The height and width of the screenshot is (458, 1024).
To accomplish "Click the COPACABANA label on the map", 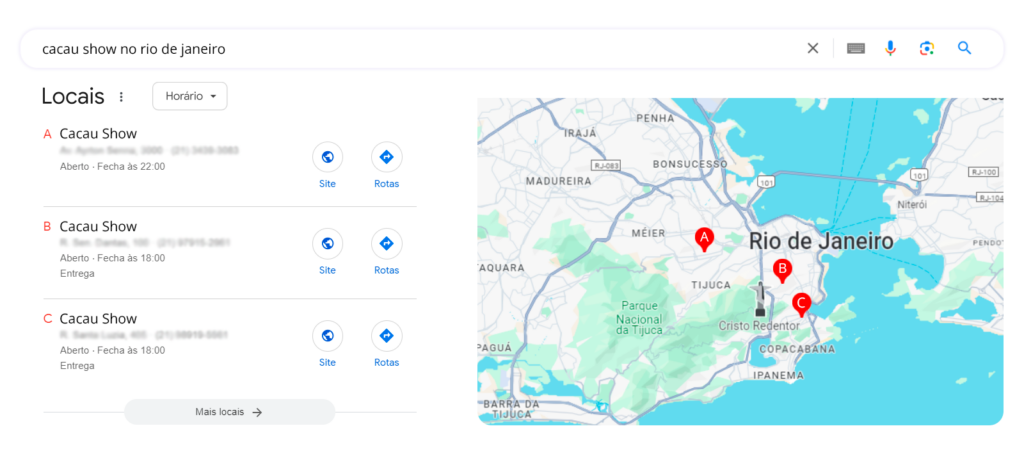I will click(x=797, y=350).
